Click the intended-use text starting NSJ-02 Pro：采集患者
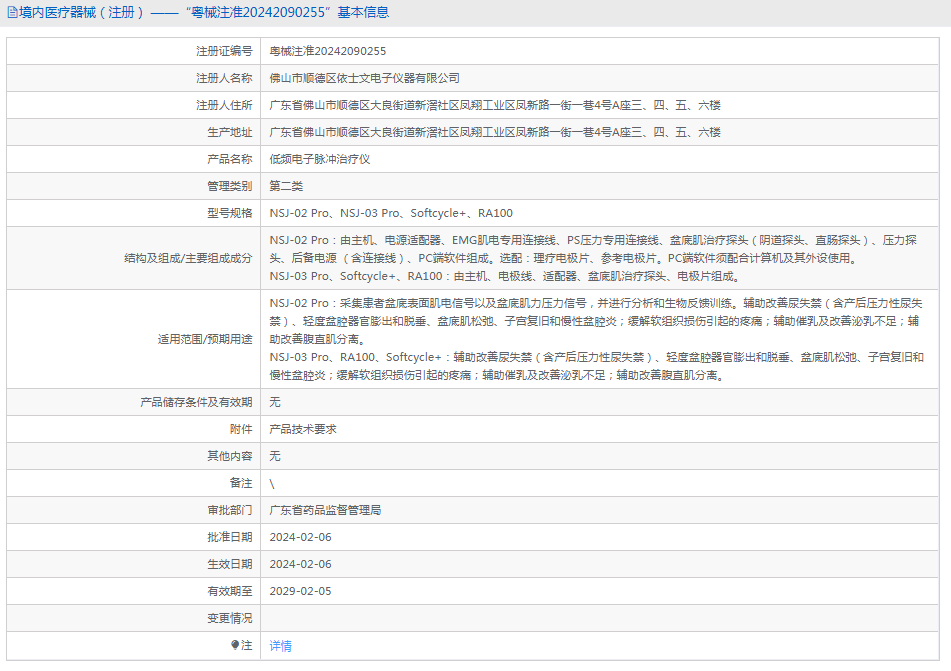The height and width of the screenshot is (671, 951). [x=596, y=339]
